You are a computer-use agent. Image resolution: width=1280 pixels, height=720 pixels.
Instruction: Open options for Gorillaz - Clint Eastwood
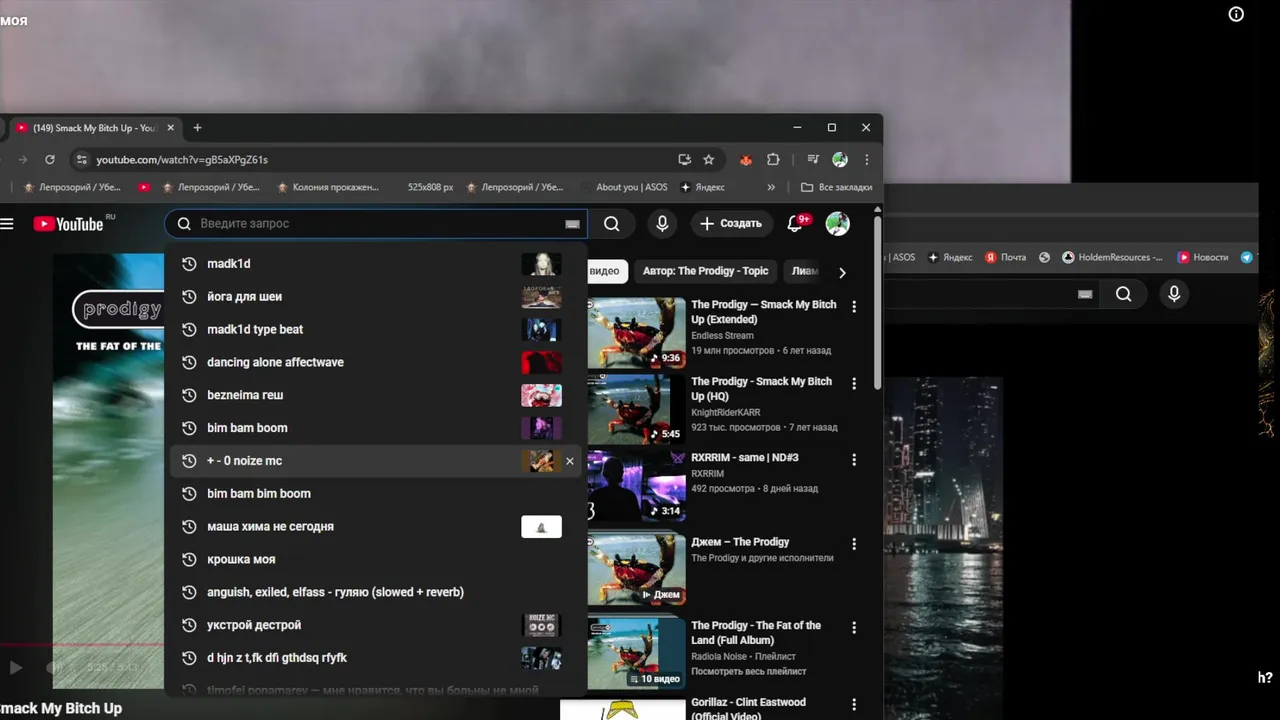[854, 704]
